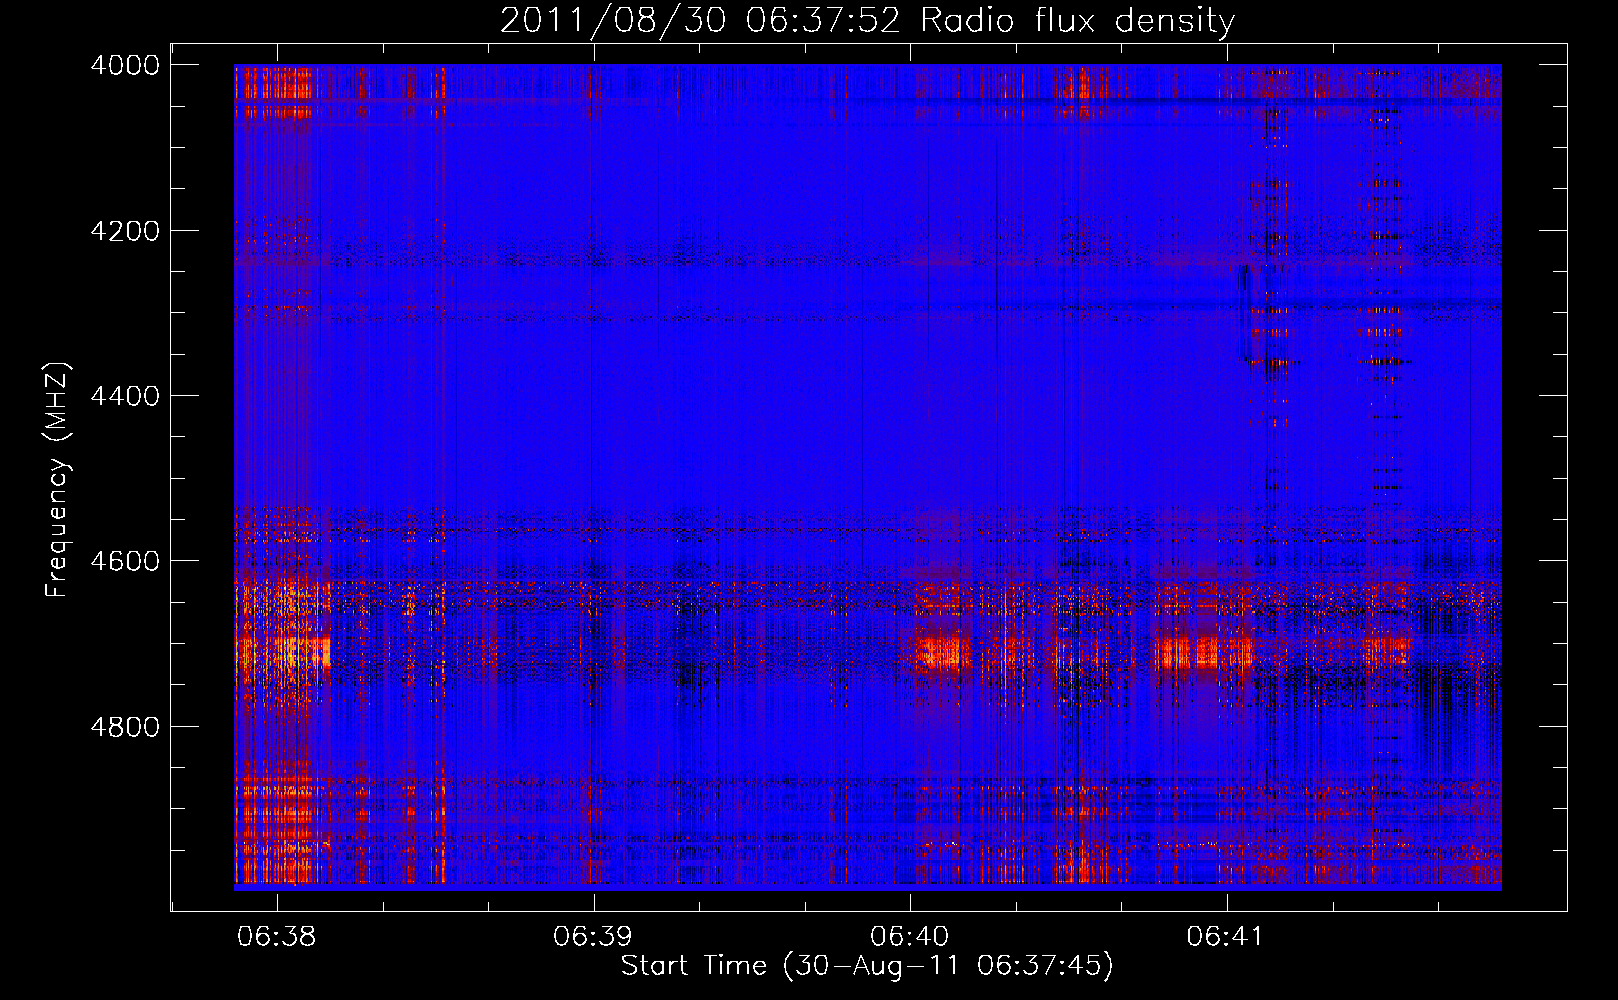Click the "Frequency (MHZ)" axis label
The height and width of the screenshot is (1000, 1618).
click(57, 480)
